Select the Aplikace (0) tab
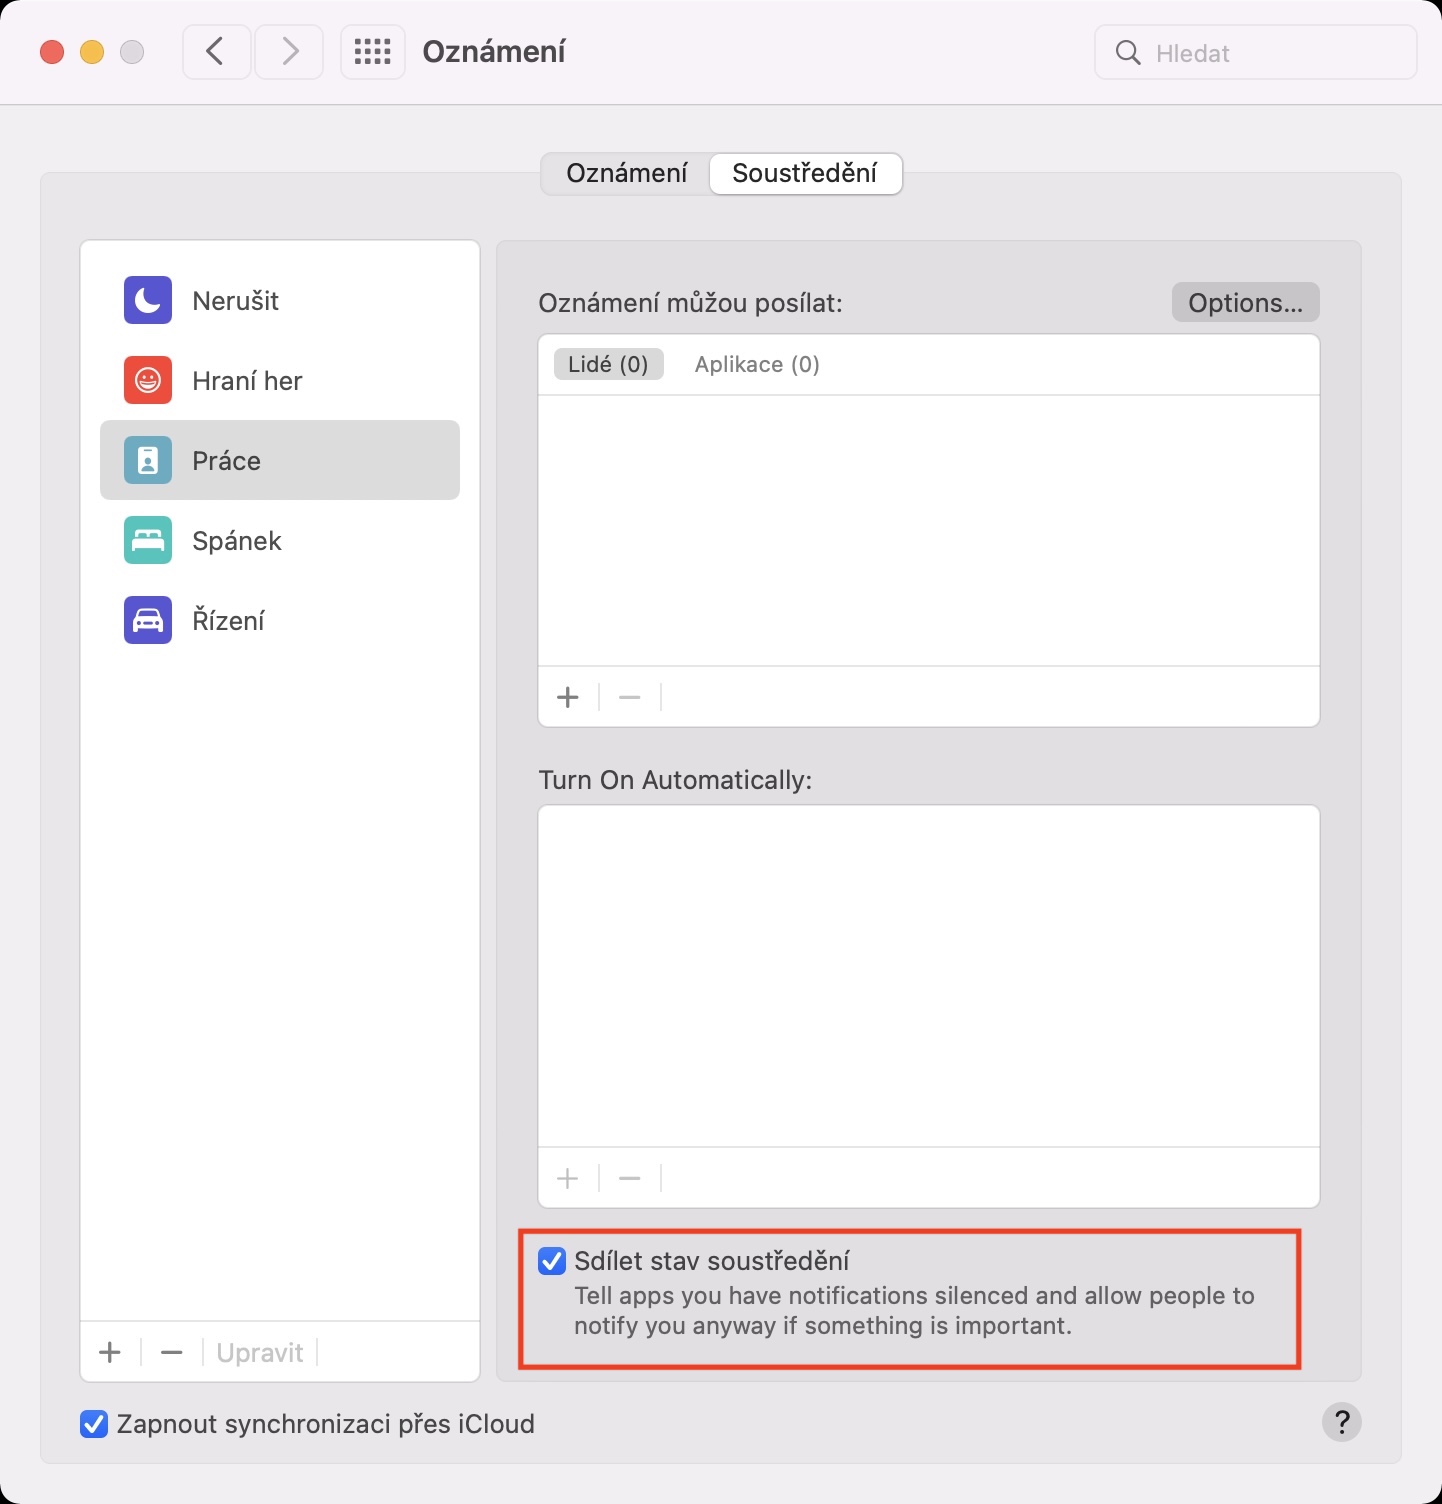Viewport: 1442px width, 1504px height. (757, 364)
